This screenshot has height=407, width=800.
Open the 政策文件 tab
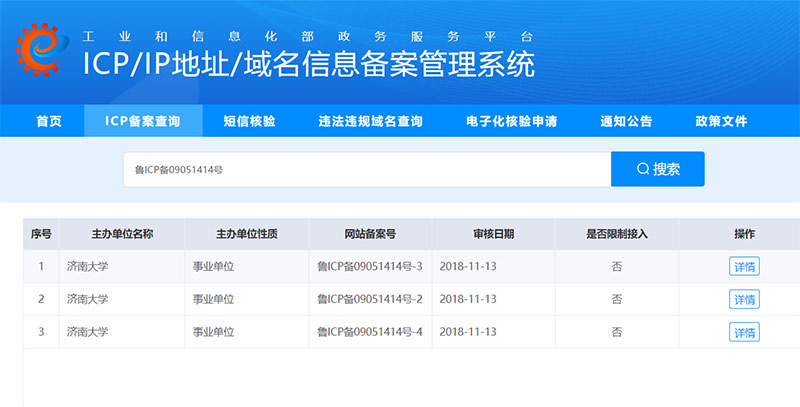(721, 121)
